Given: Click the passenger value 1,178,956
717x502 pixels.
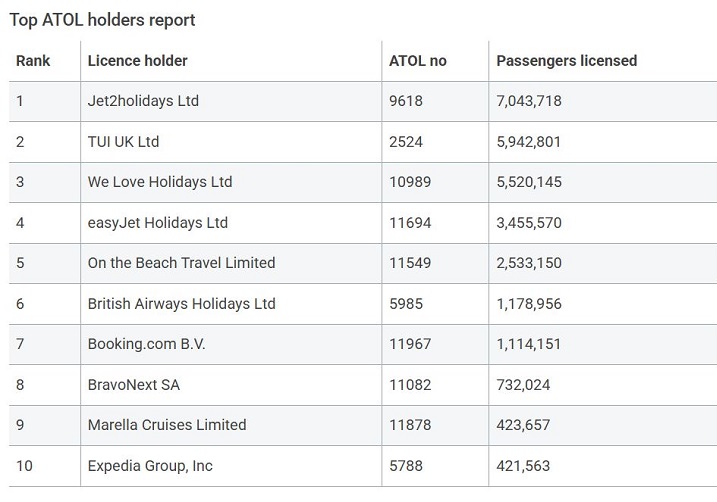Looking at the screenshot, I should tap(529, 304).
